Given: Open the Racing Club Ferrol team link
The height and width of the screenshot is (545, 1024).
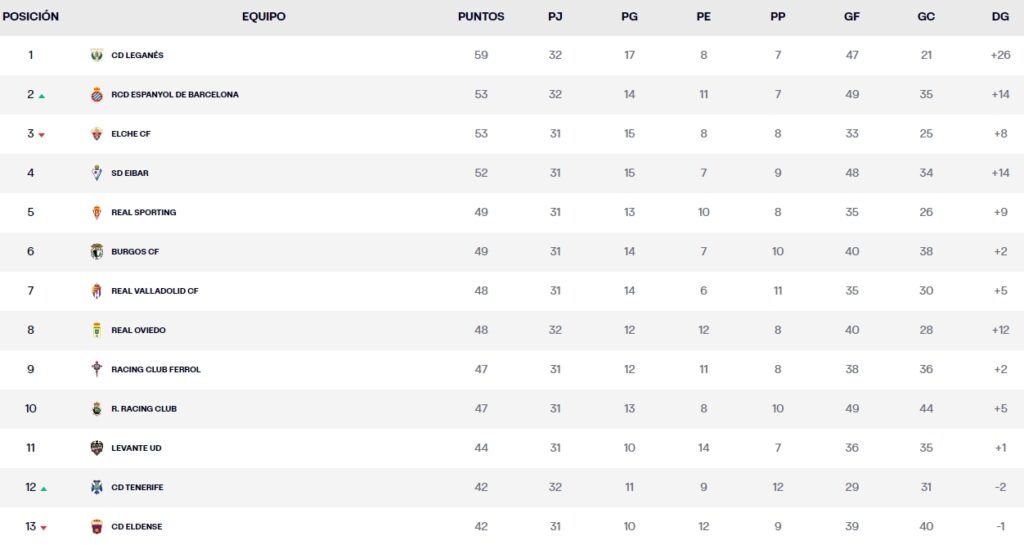Looking at the screenshot, I should 156,370.
